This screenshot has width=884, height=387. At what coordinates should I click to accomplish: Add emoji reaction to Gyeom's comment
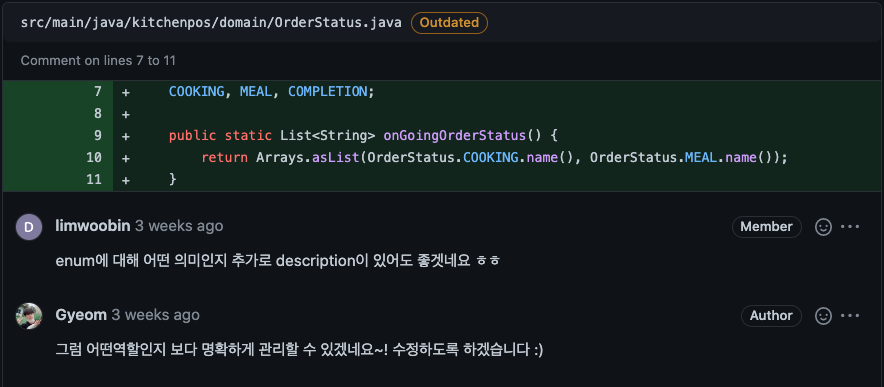(823, 316)
